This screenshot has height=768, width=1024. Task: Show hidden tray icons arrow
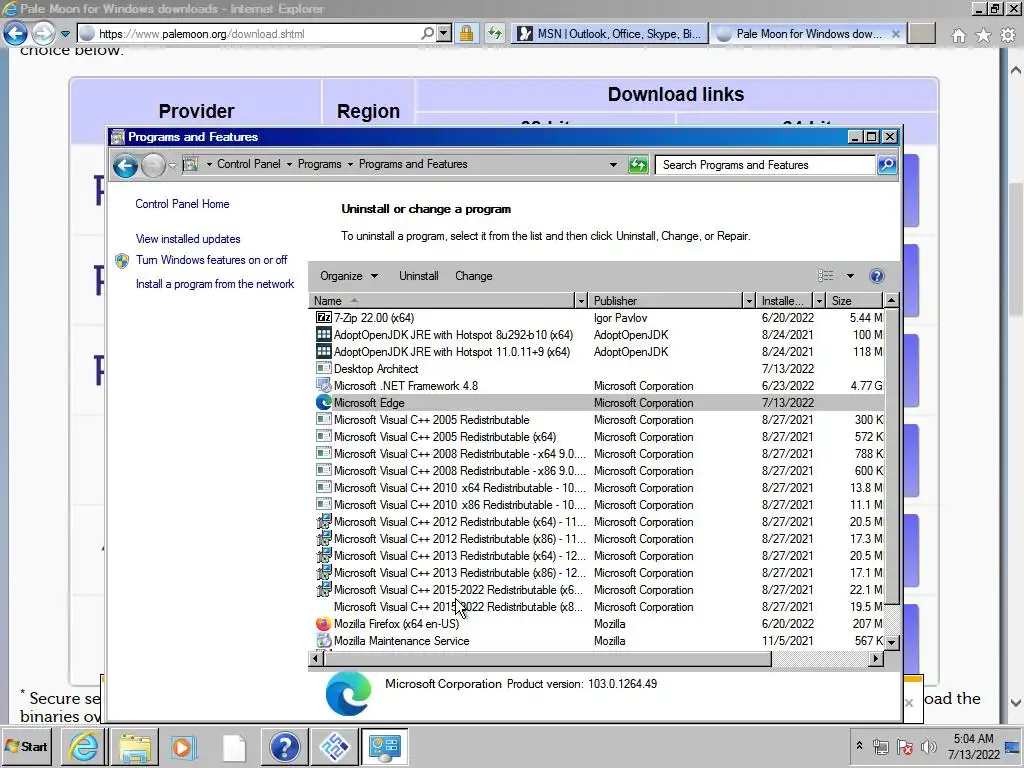[859, 746]
